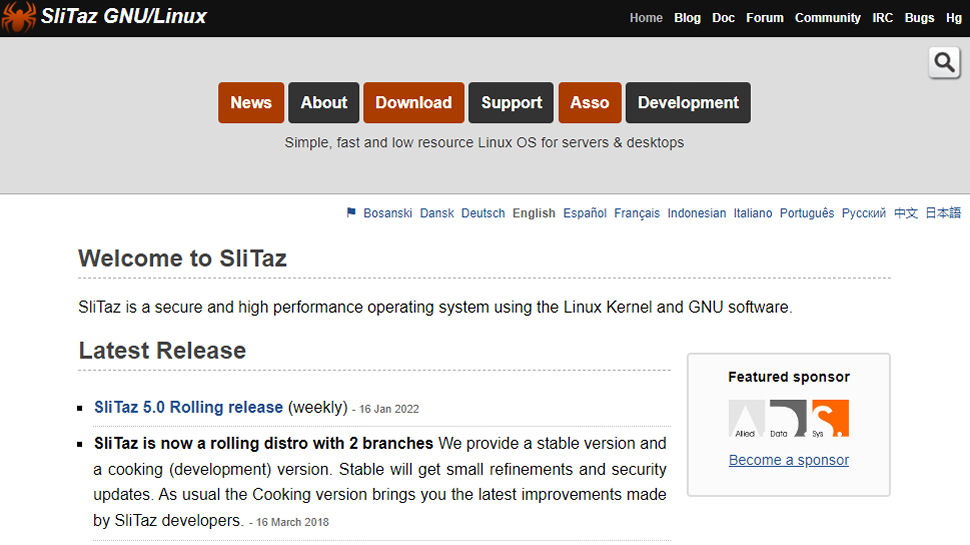Click the Become a sponsor link
The width and height of the screenshot is (970, 545).
pyautogui.click(x=789, y=460)
